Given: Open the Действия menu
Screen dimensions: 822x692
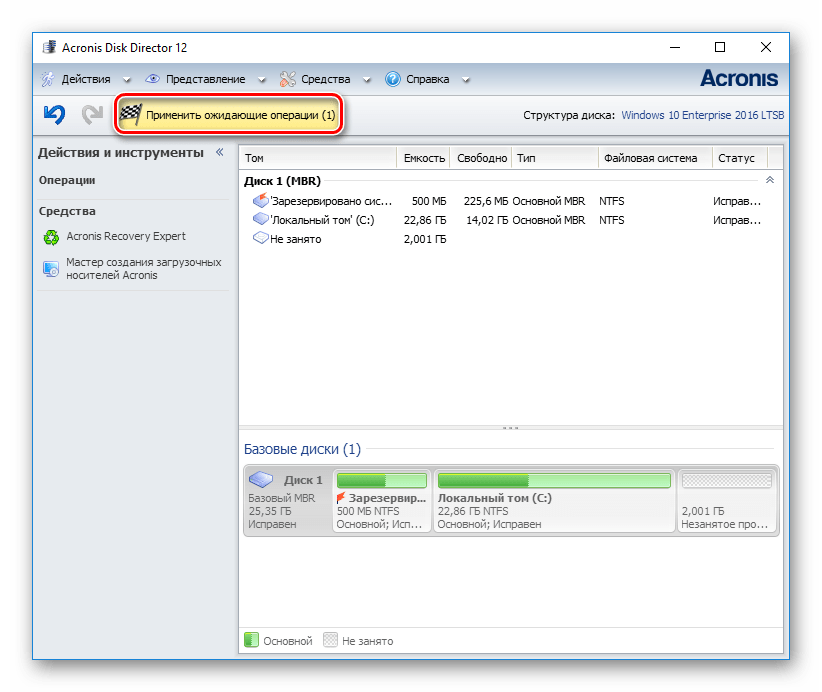Looking at the screenshot, I should click(x=85, y=79).
